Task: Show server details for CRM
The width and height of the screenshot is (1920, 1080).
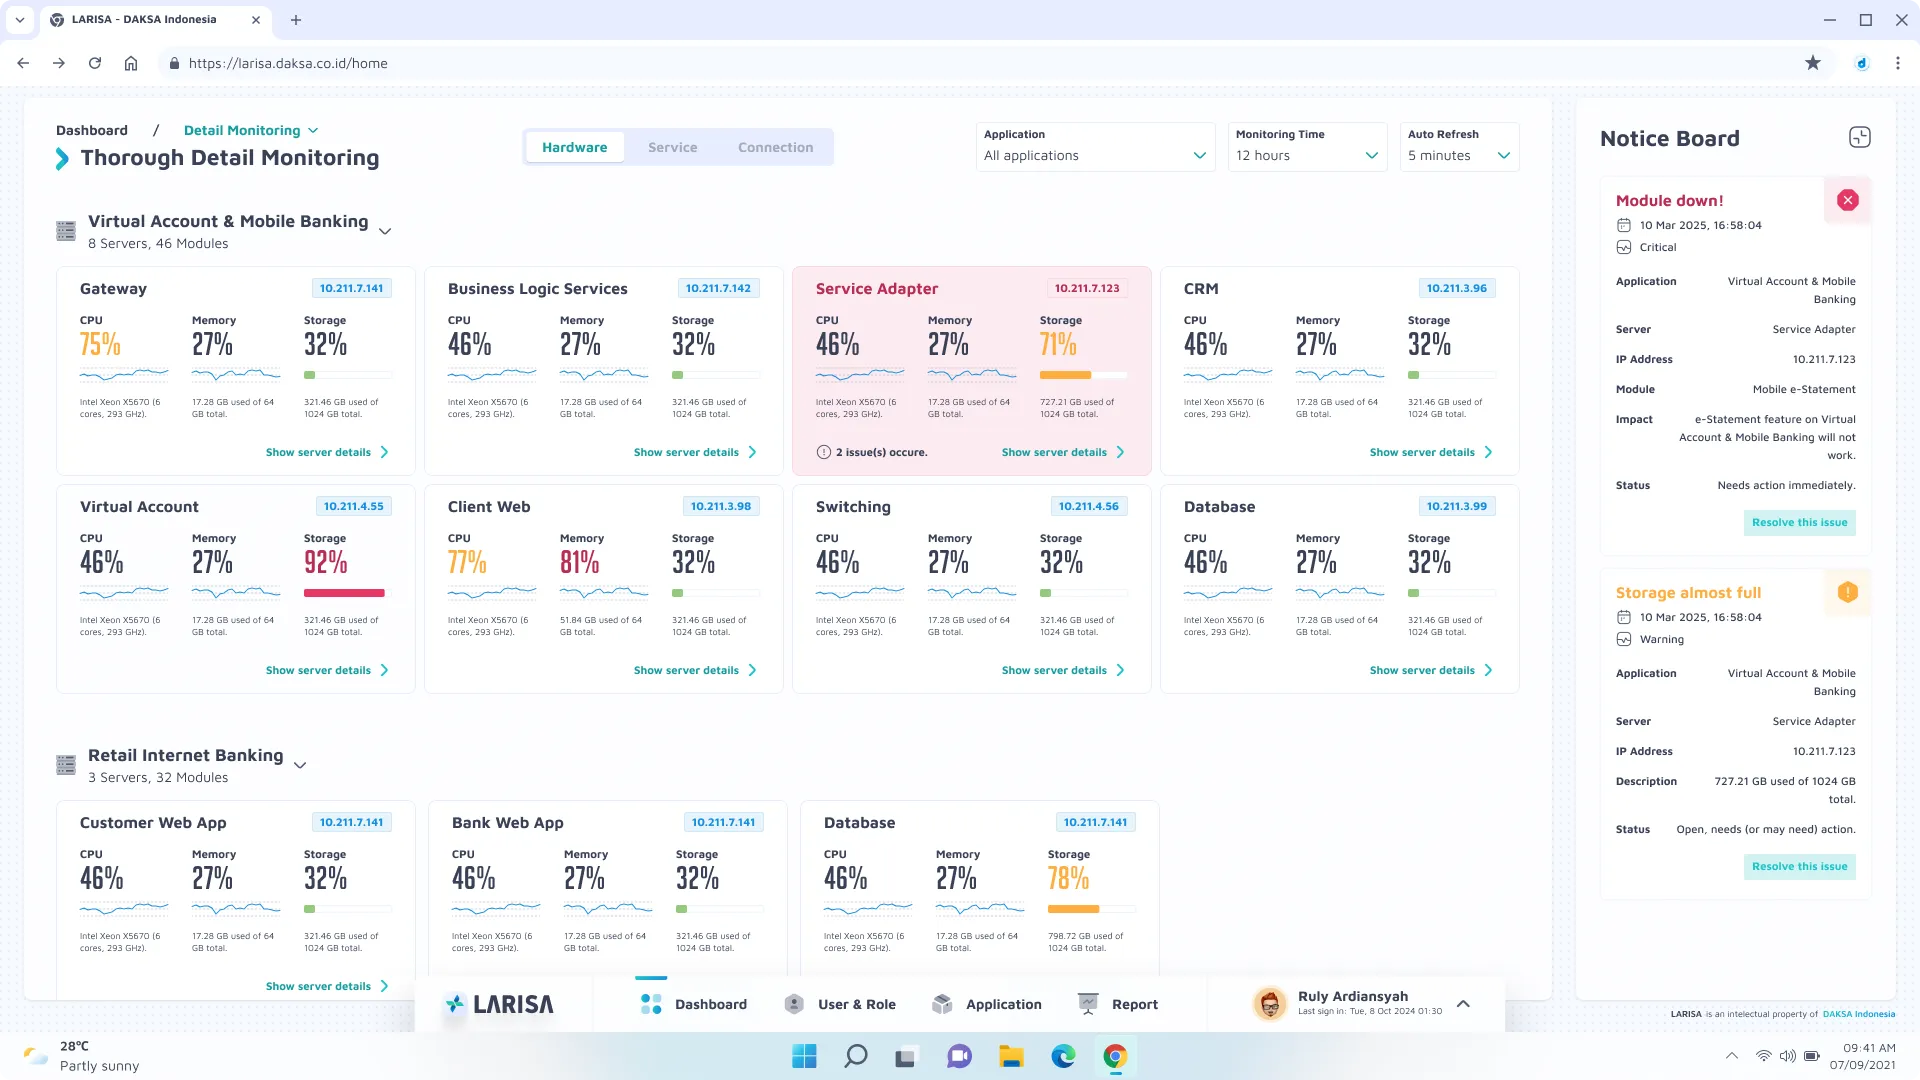Action: tap(1431, 453)
